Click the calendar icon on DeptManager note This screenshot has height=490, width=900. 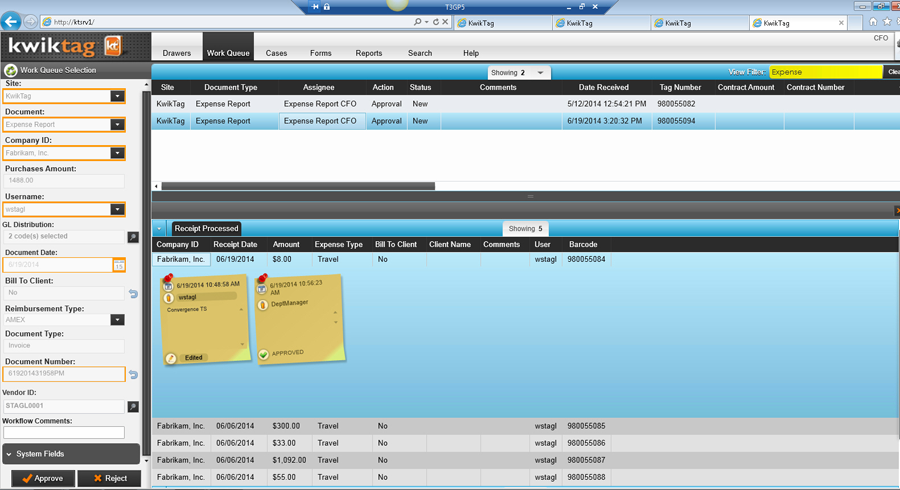[x=262, y=289]
